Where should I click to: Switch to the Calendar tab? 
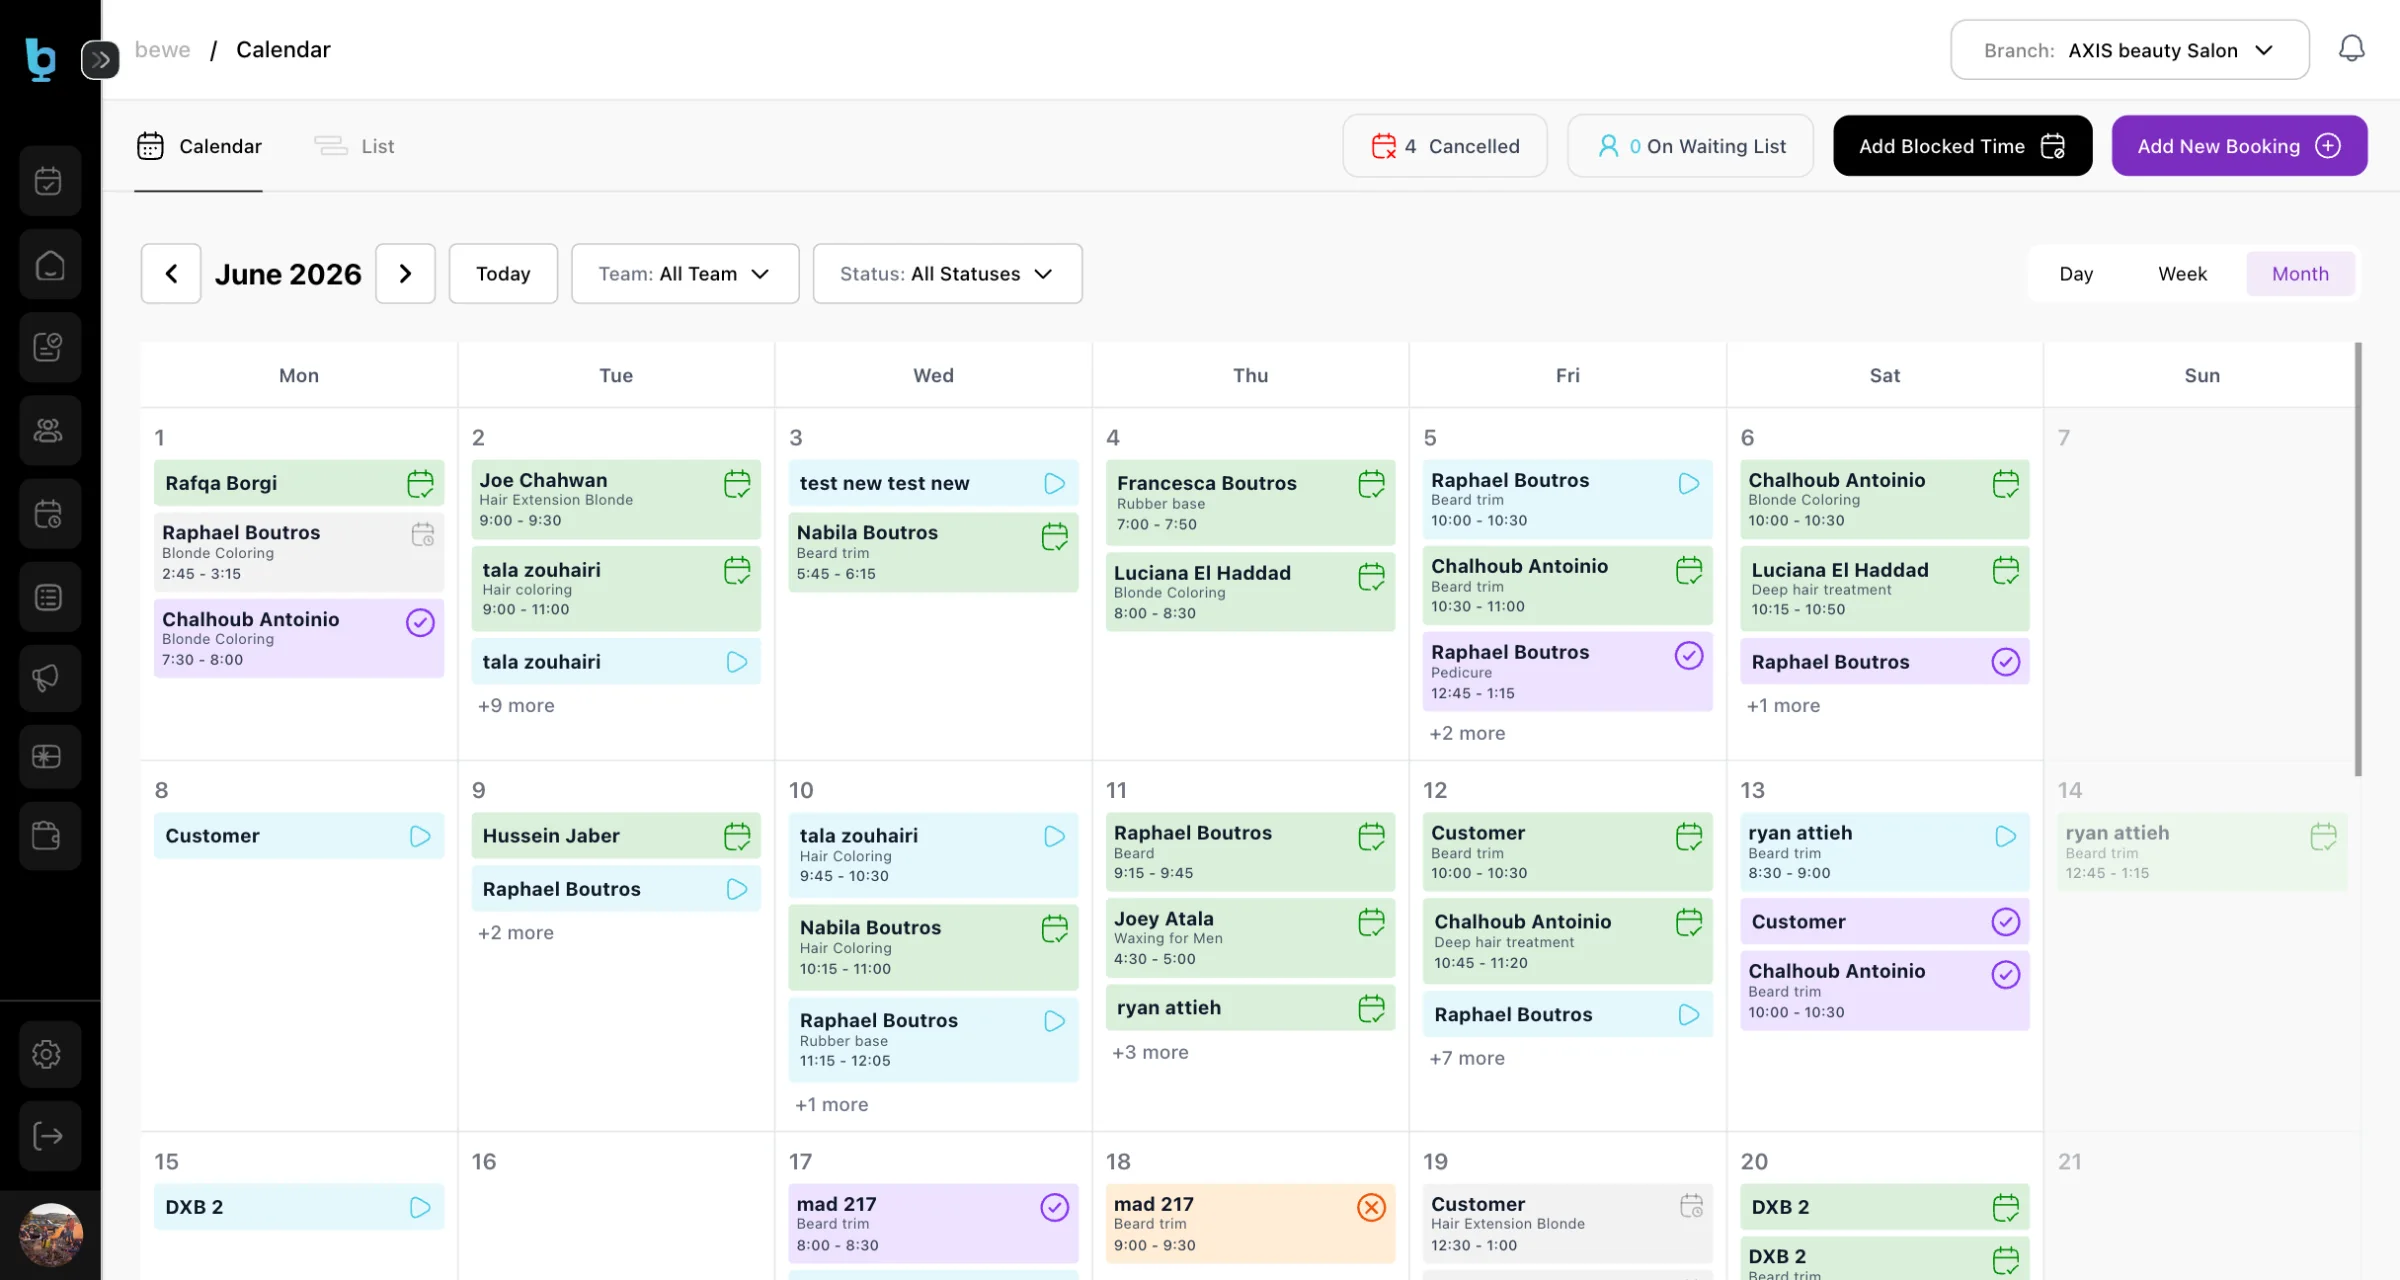coord(199,146)
